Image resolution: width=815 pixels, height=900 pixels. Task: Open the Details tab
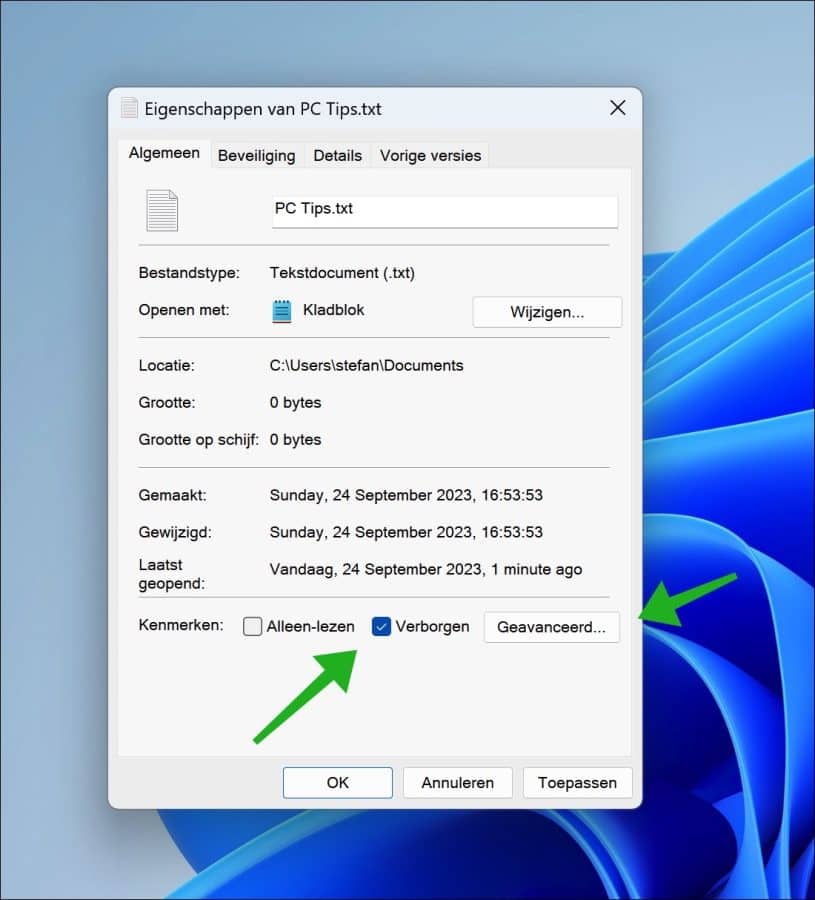pos(337,156)
